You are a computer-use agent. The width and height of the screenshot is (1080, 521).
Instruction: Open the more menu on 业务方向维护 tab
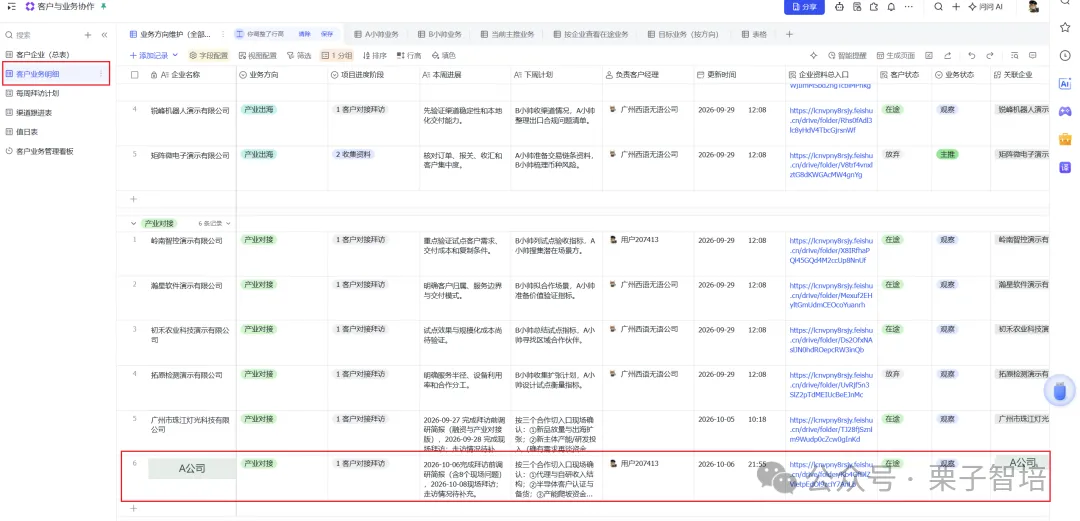[x=222, y=34]
